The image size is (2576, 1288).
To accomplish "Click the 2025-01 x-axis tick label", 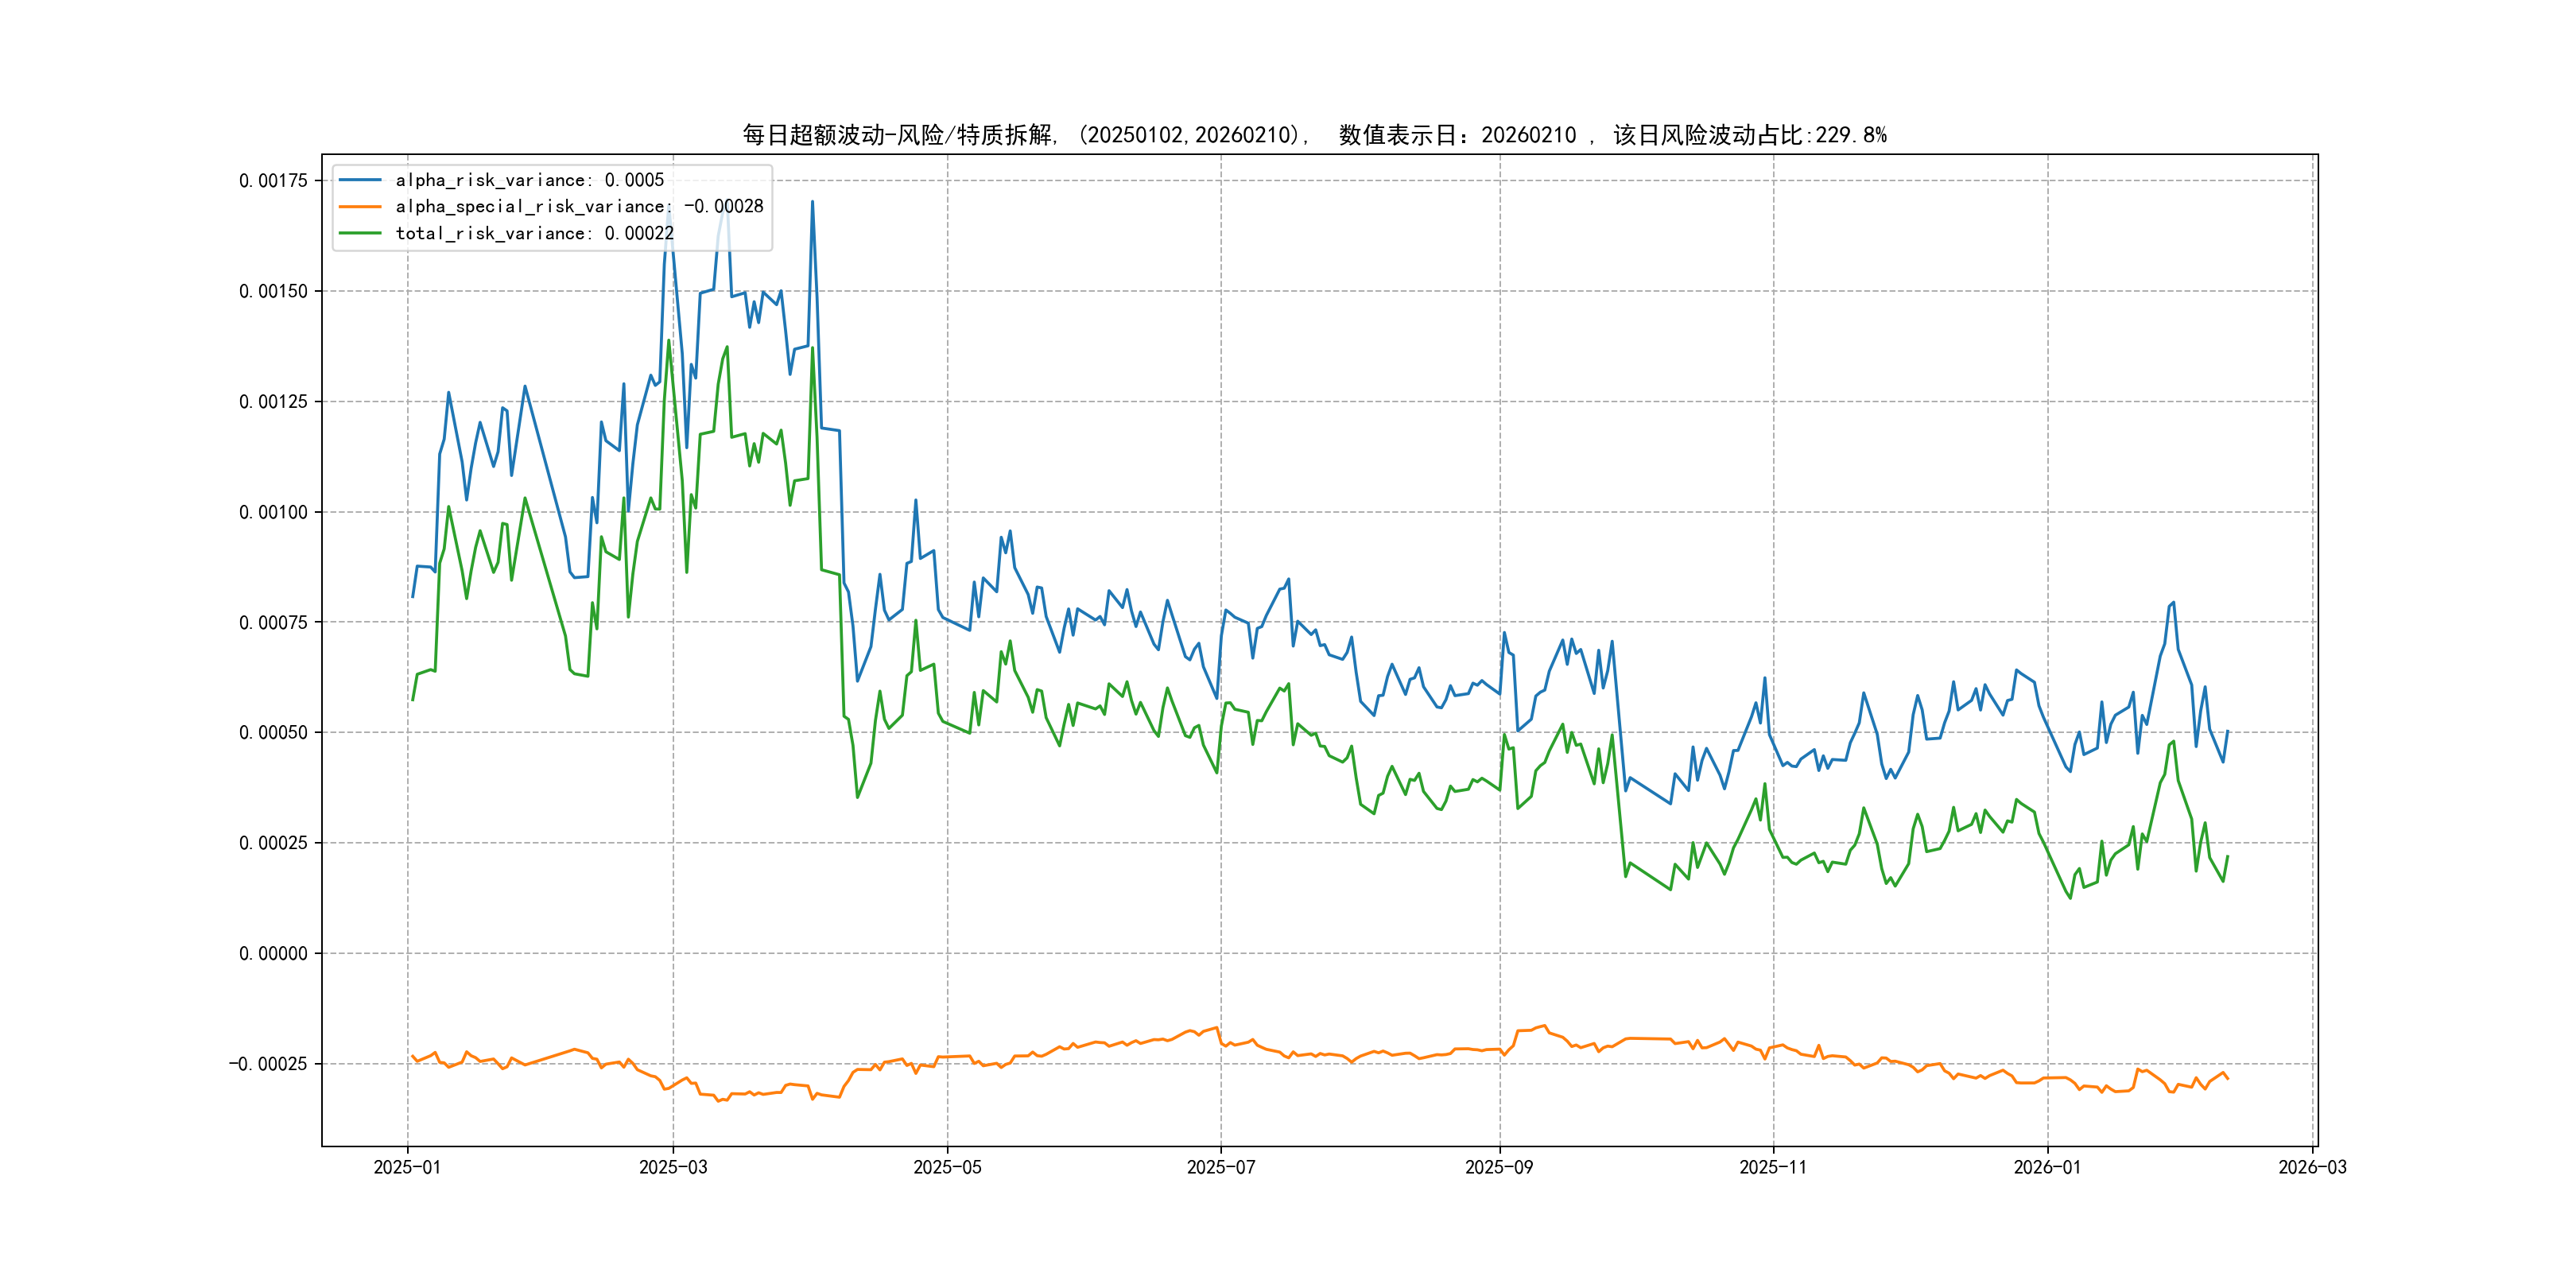I will [407, 1167].
